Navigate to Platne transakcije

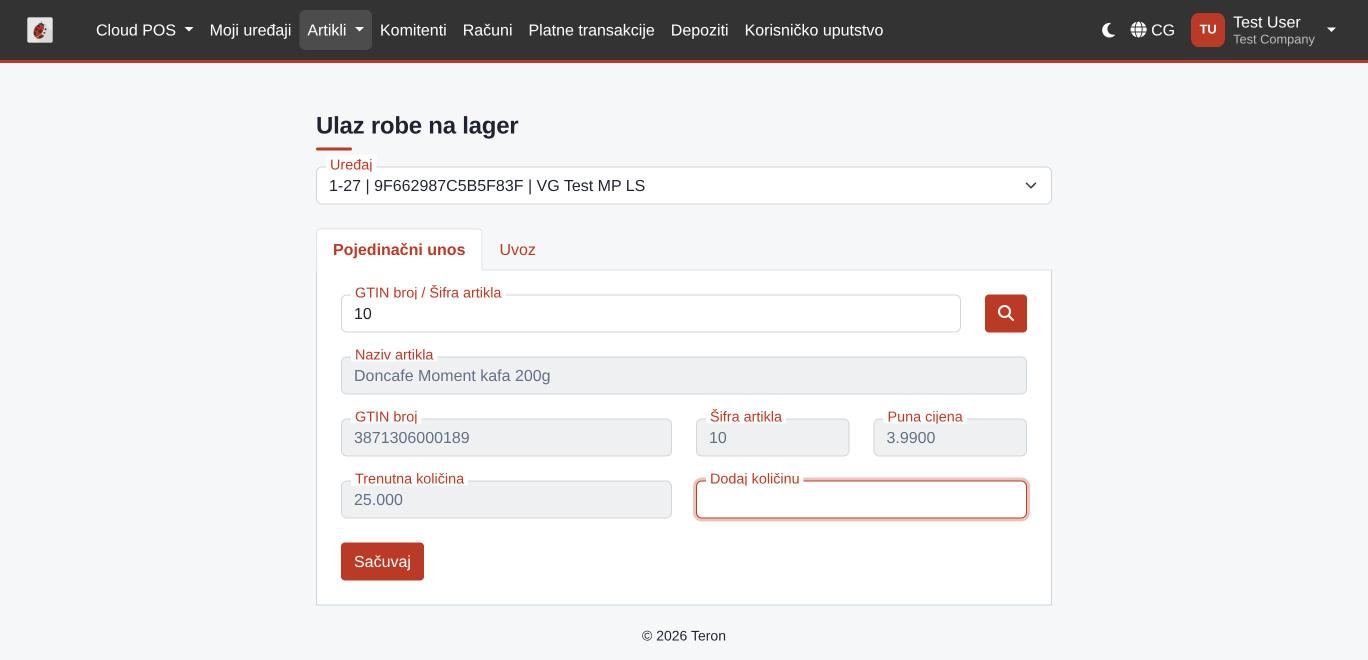tap(591, 30)
